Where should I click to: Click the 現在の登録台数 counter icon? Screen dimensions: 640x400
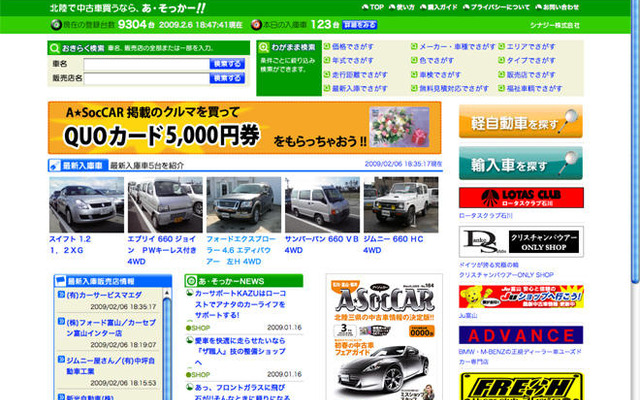click(x=56, y=25)
